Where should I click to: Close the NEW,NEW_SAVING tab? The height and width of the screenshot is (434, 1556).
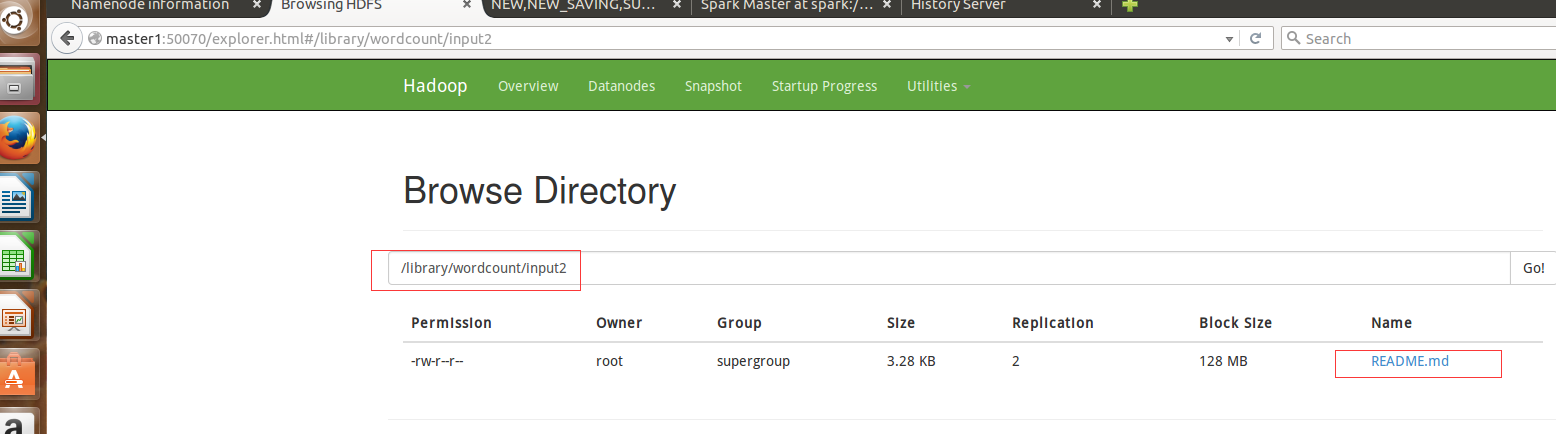[x=677, y=5]
